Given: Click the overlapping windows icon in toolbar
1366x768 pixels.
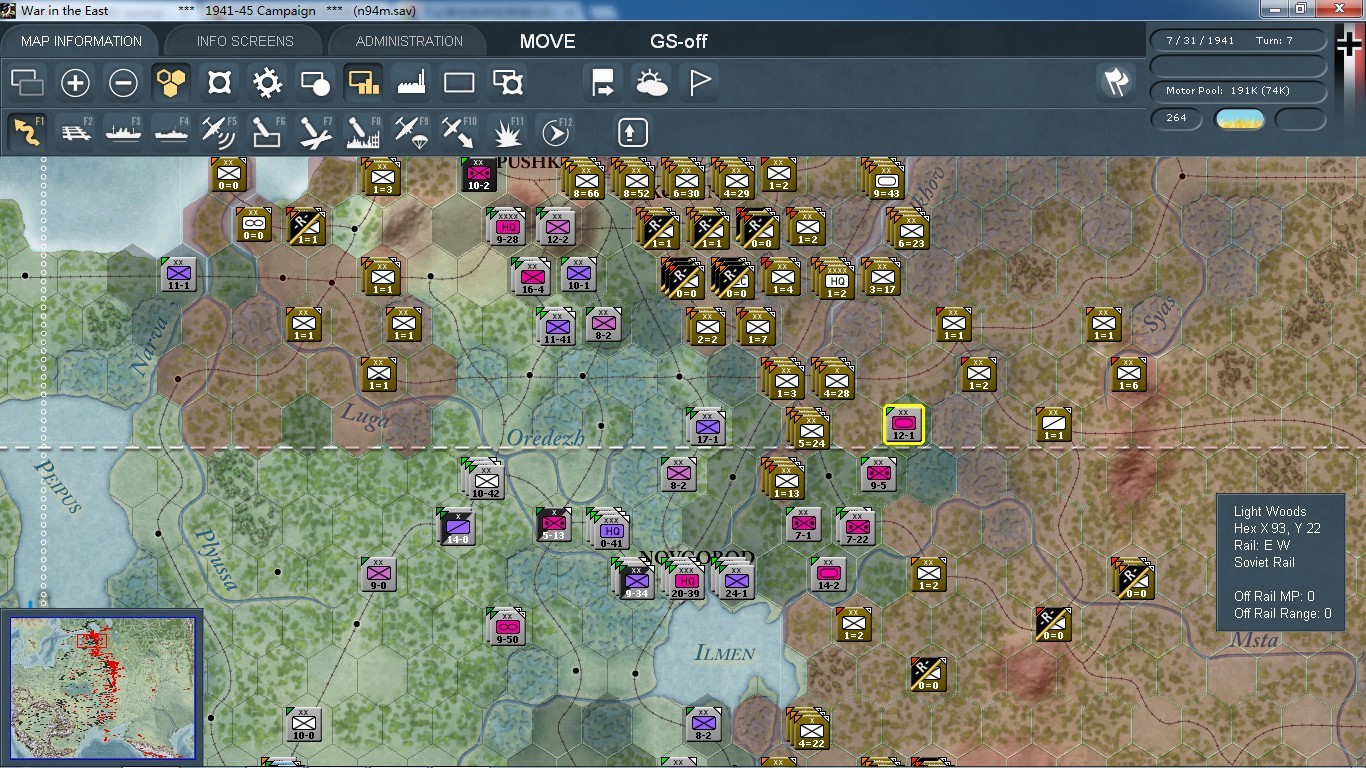Looking at the screenshot, I should click(27, 83).
